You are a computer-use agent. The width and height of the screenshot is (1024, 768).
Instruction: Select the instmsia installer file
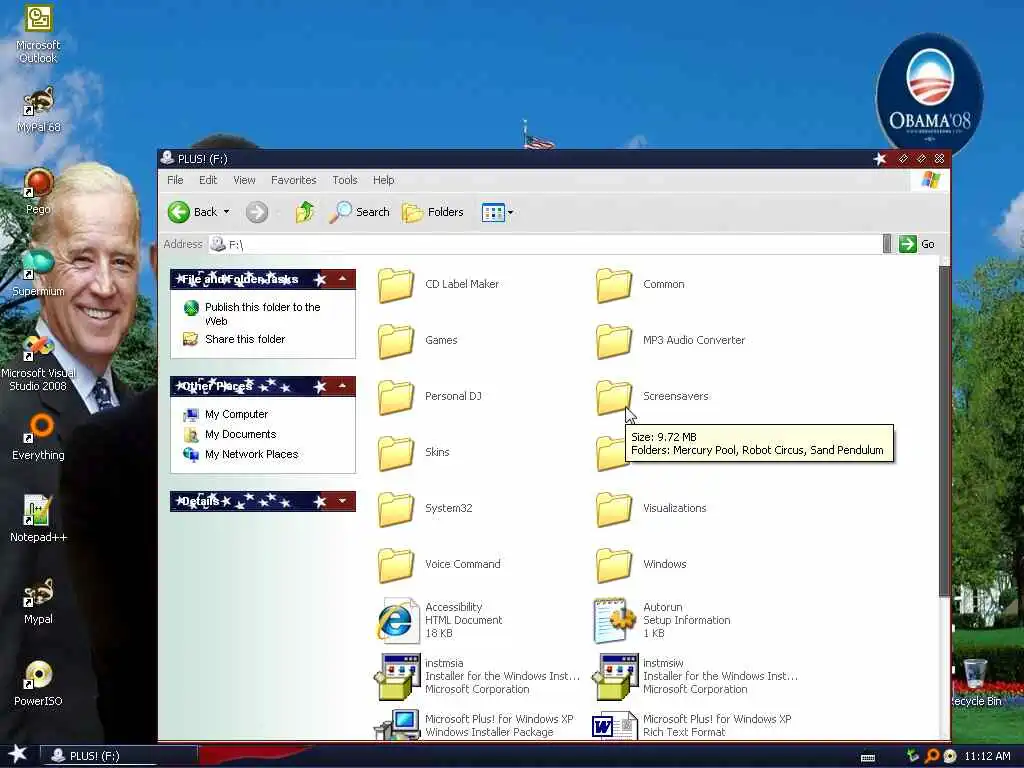point(477,677)
